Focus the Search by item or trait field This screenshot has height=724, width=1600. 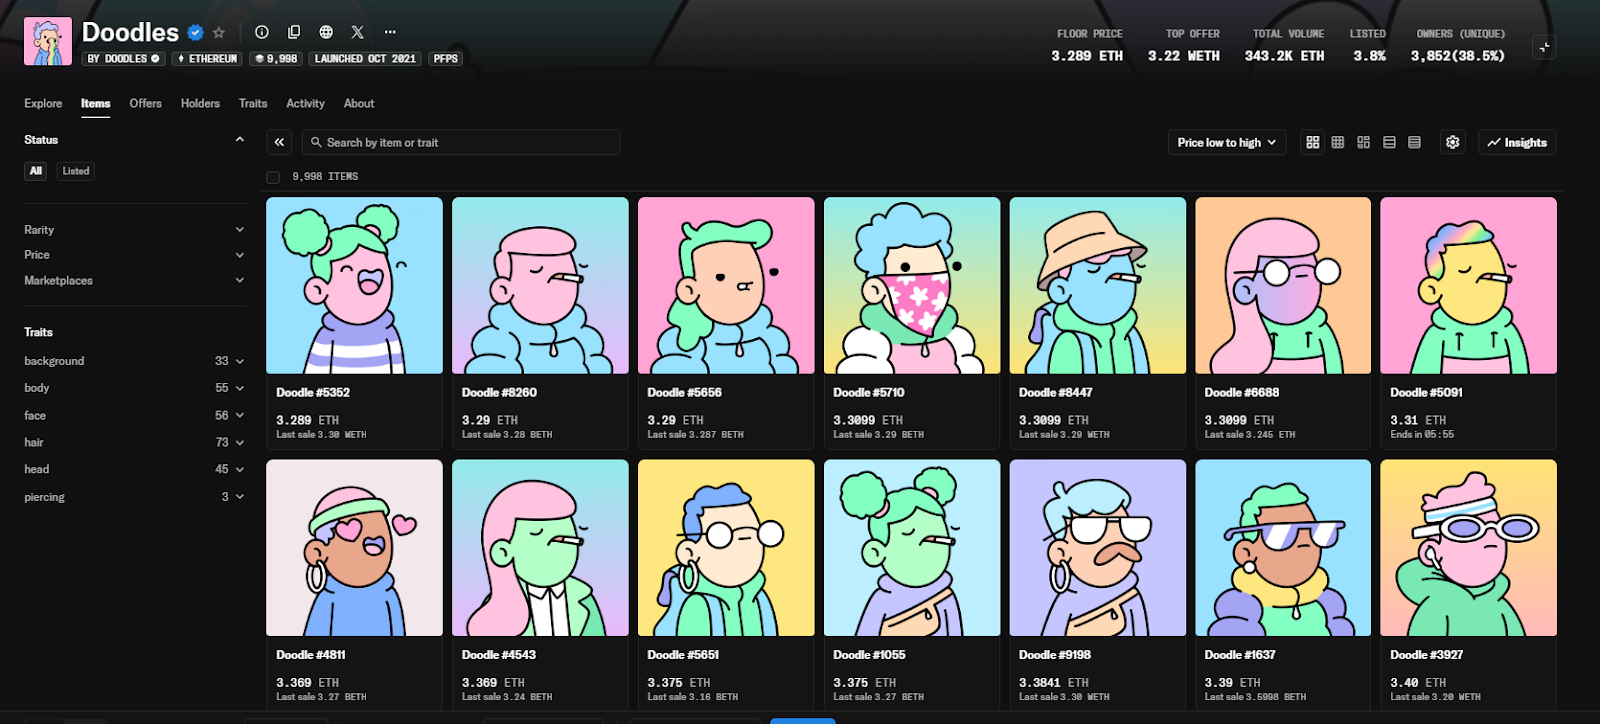coord(465,143)
